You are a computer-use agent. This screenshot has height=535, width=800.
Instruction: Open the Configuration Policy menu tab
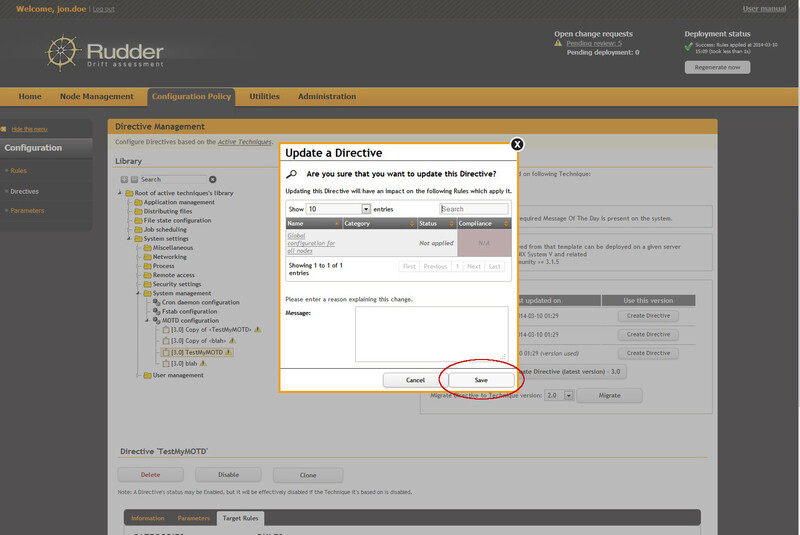tap(191, 96)
